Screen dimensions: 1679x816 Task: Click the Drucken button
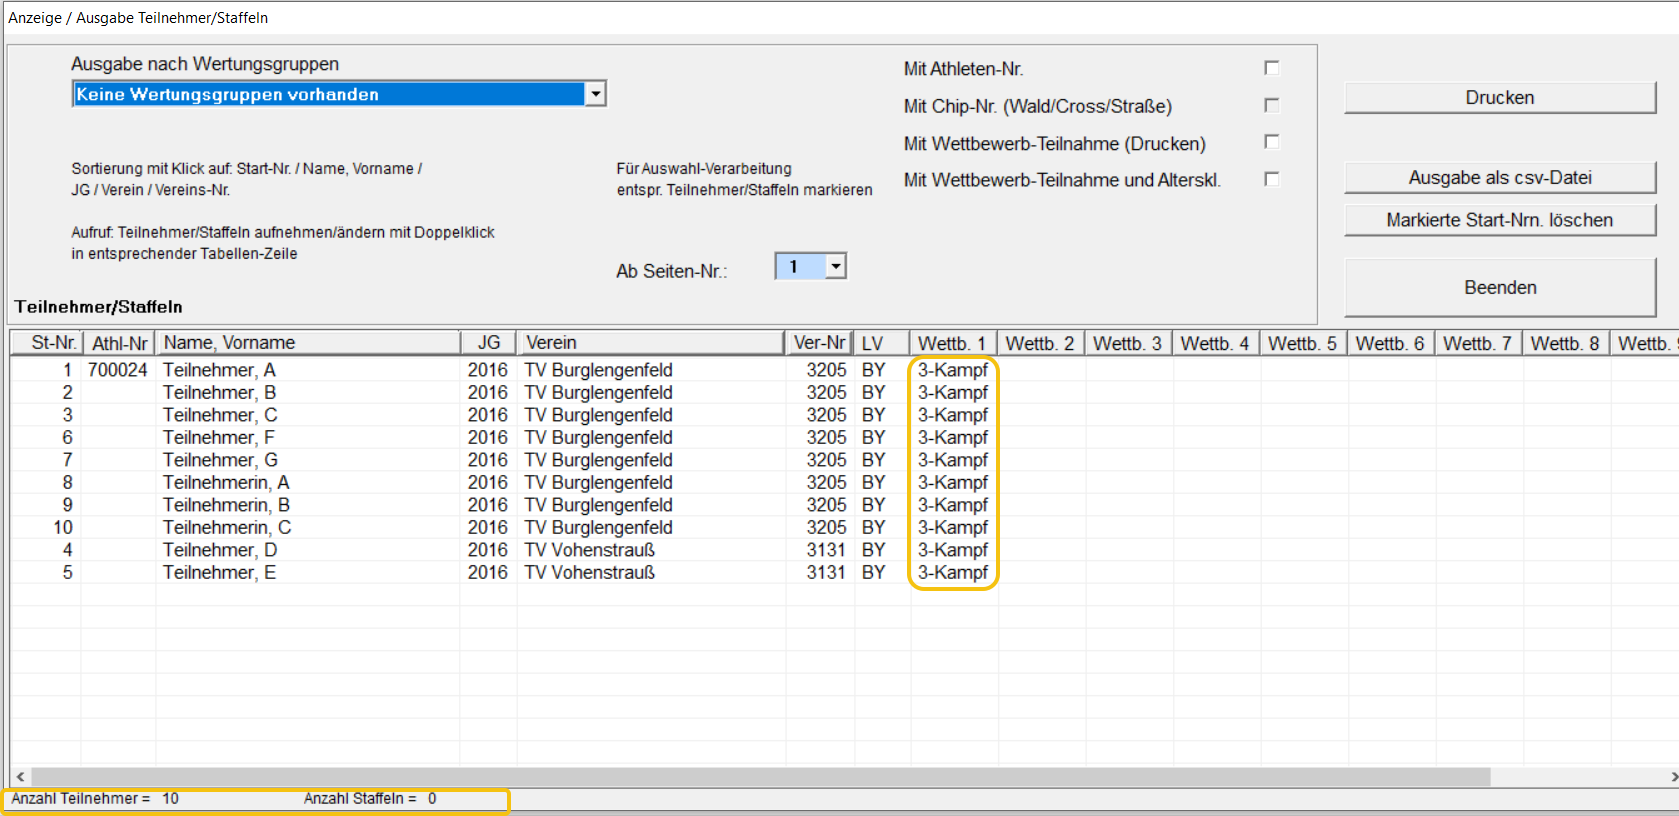pyautogui.click(x=1499, y=98)
